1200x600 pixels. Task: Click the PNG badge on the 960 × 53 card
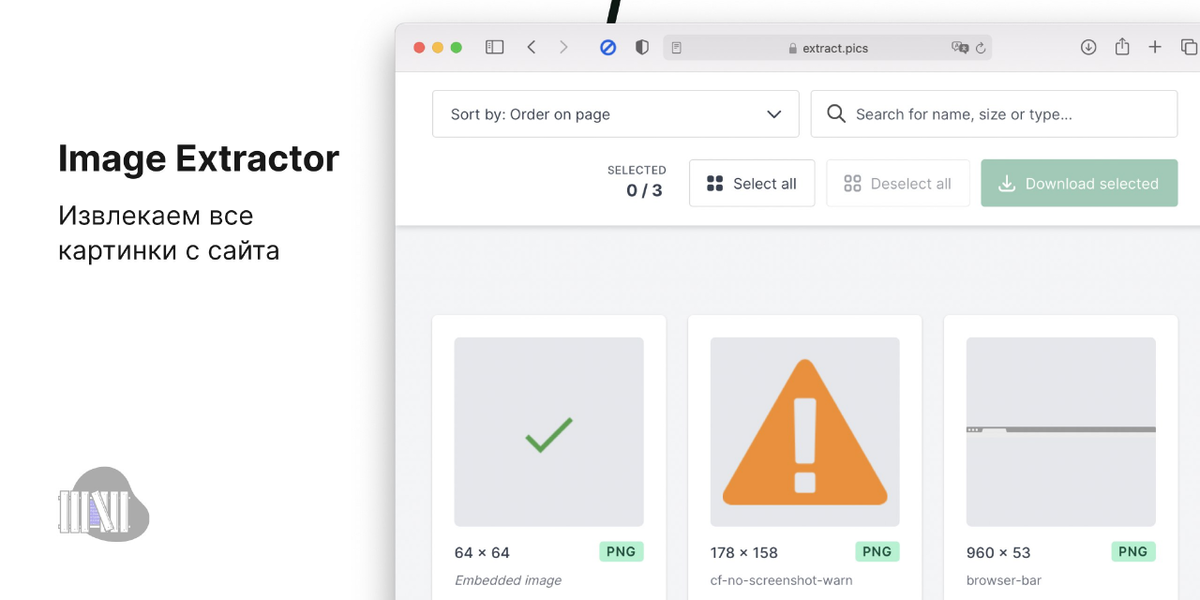tap(1133, 551)
